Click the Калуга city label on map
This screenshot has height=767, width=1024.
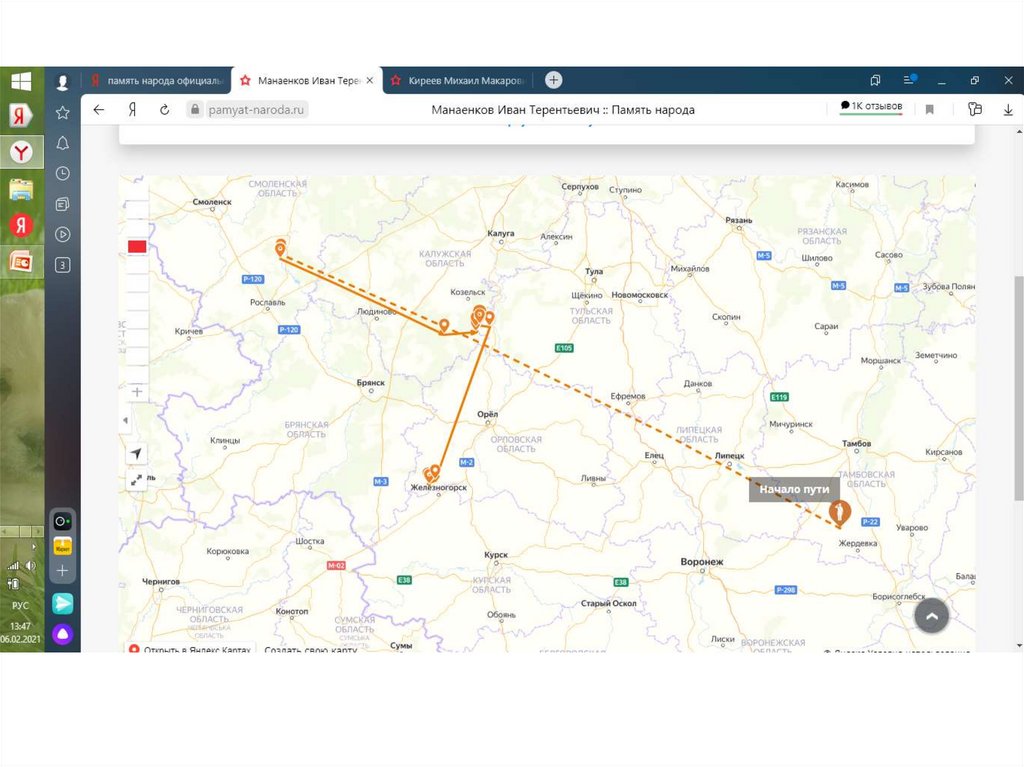click(x=501, y=233)
